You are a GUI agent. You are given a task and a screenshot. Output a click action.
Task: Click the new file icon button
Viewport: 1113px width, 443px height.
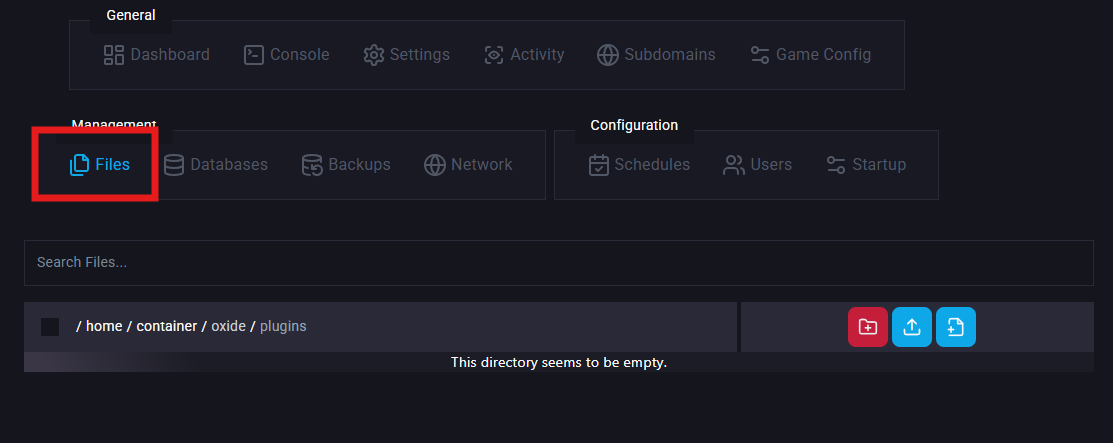tap(955, 327)
